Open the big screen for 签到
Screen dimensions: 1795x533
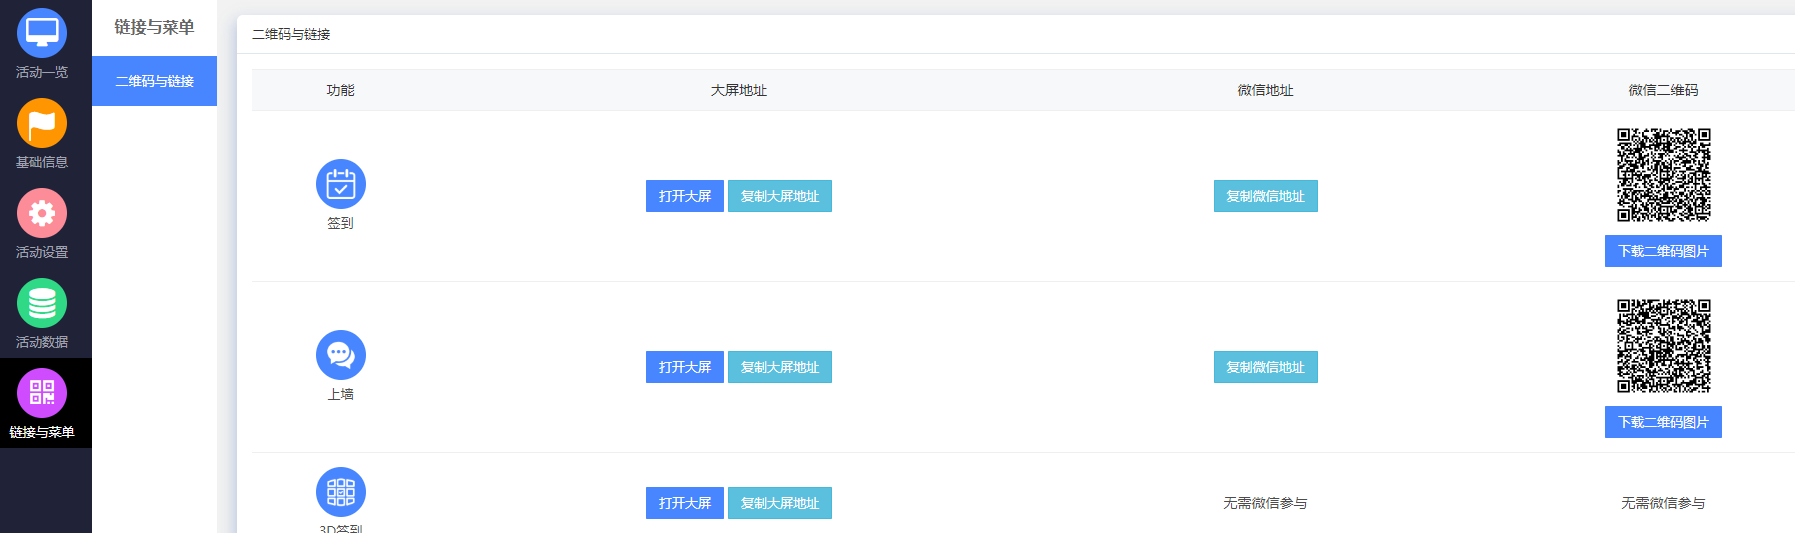[x=685, y=196]
